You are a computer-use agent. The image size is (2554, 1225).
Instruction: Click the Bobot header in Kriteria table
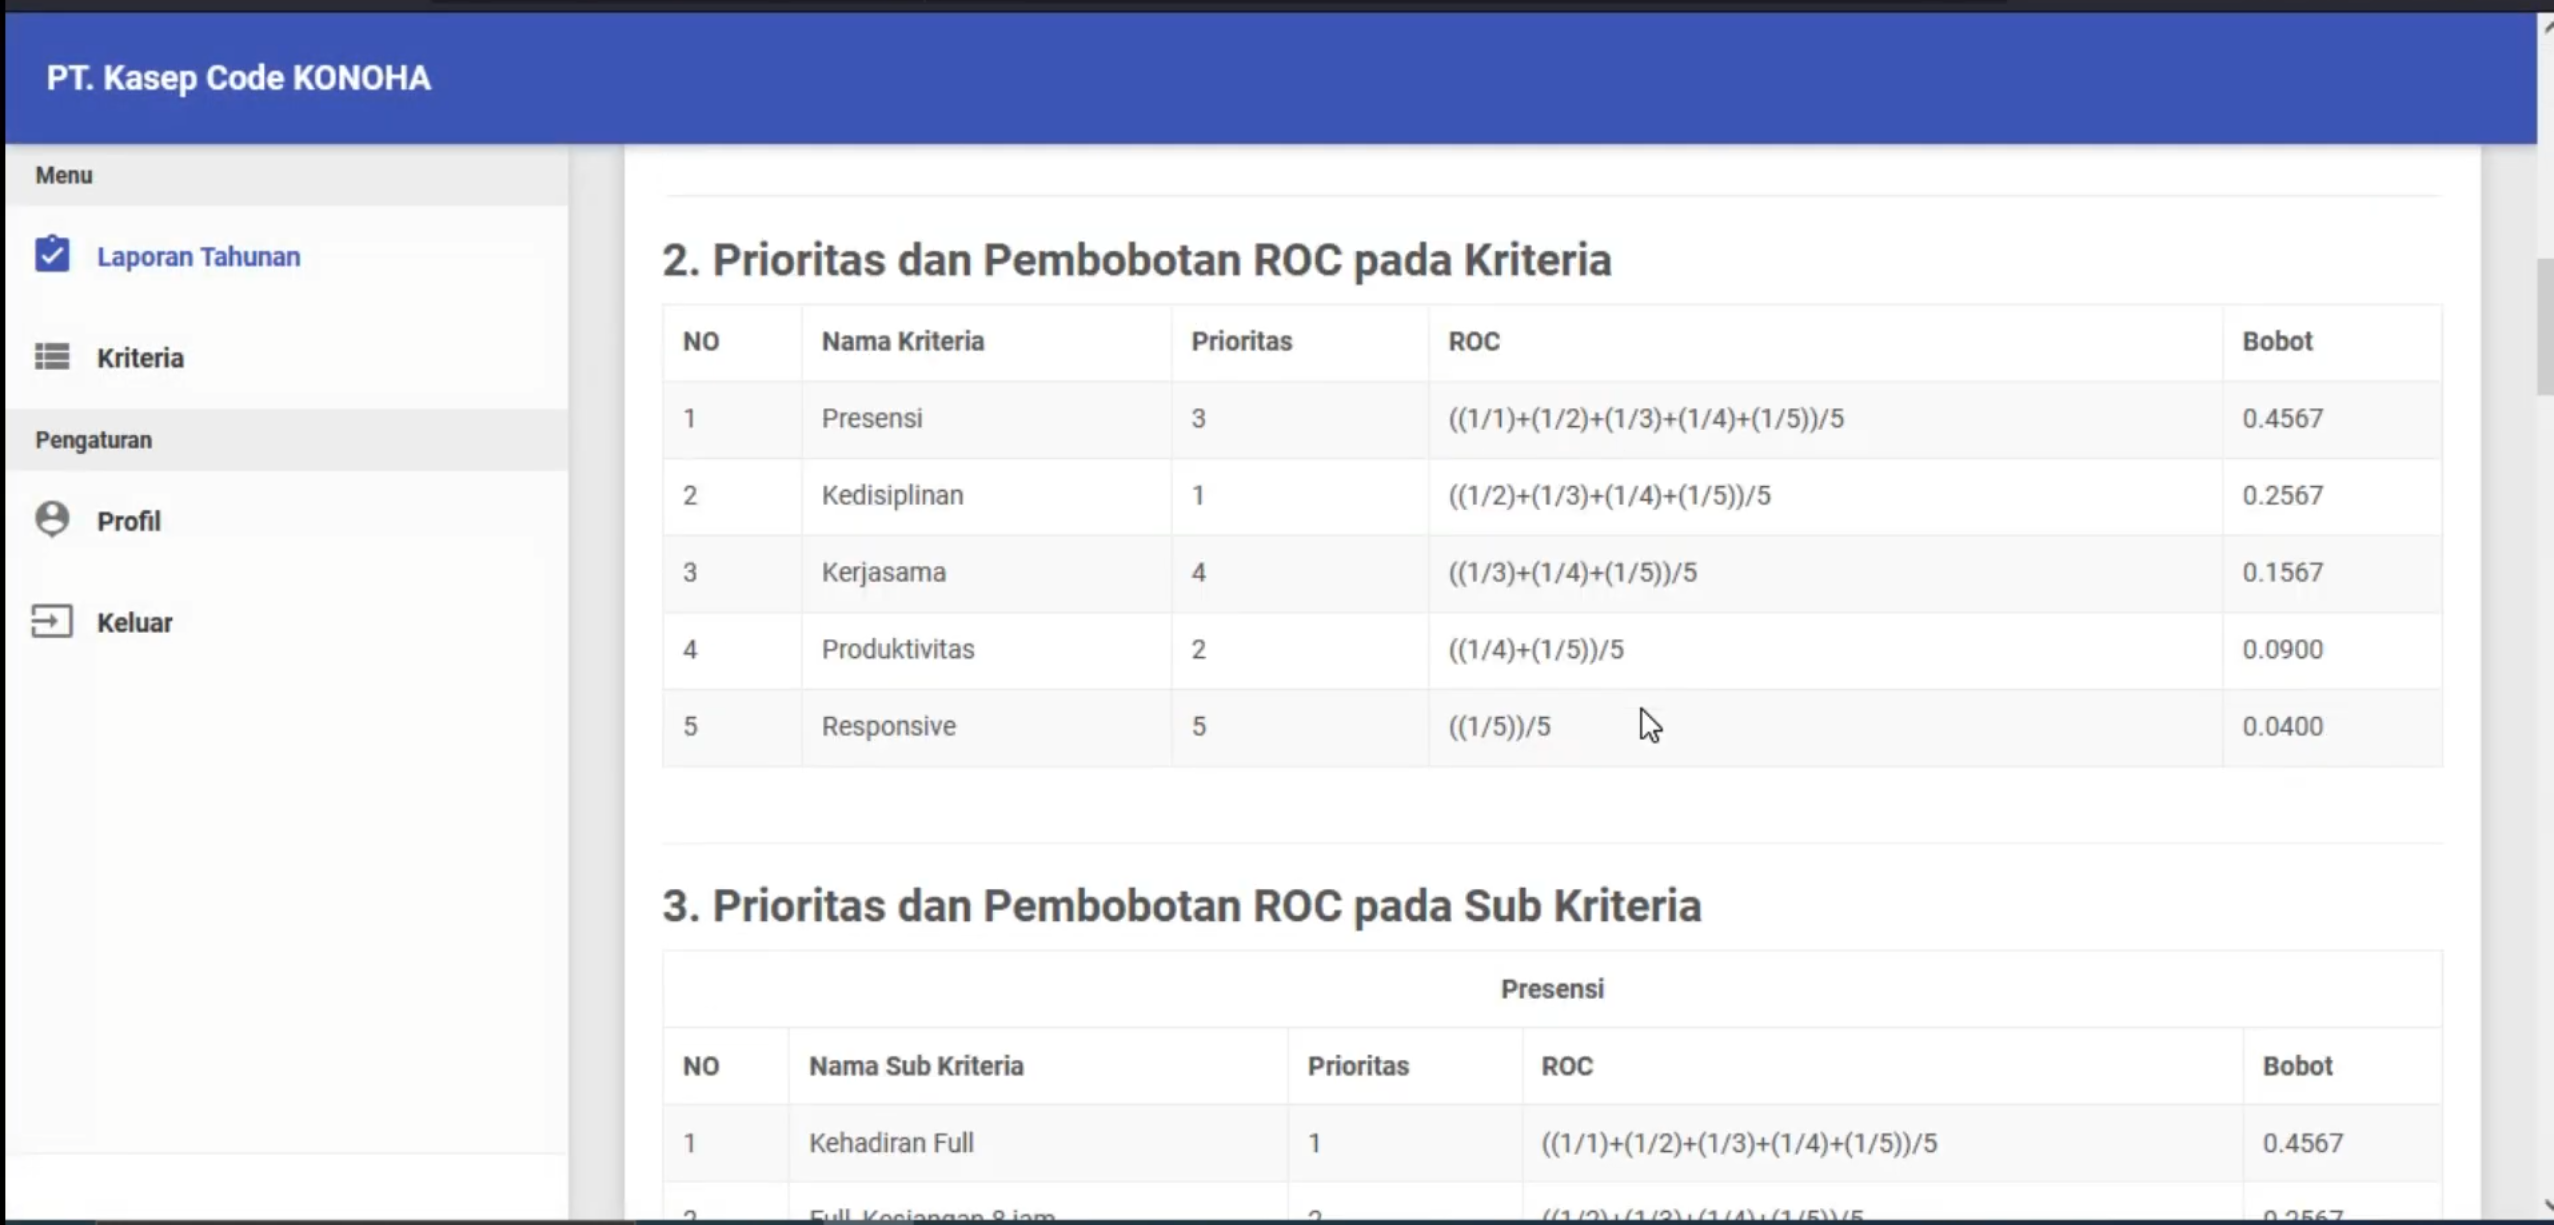pyautogui.click(x=2277, y=341)
